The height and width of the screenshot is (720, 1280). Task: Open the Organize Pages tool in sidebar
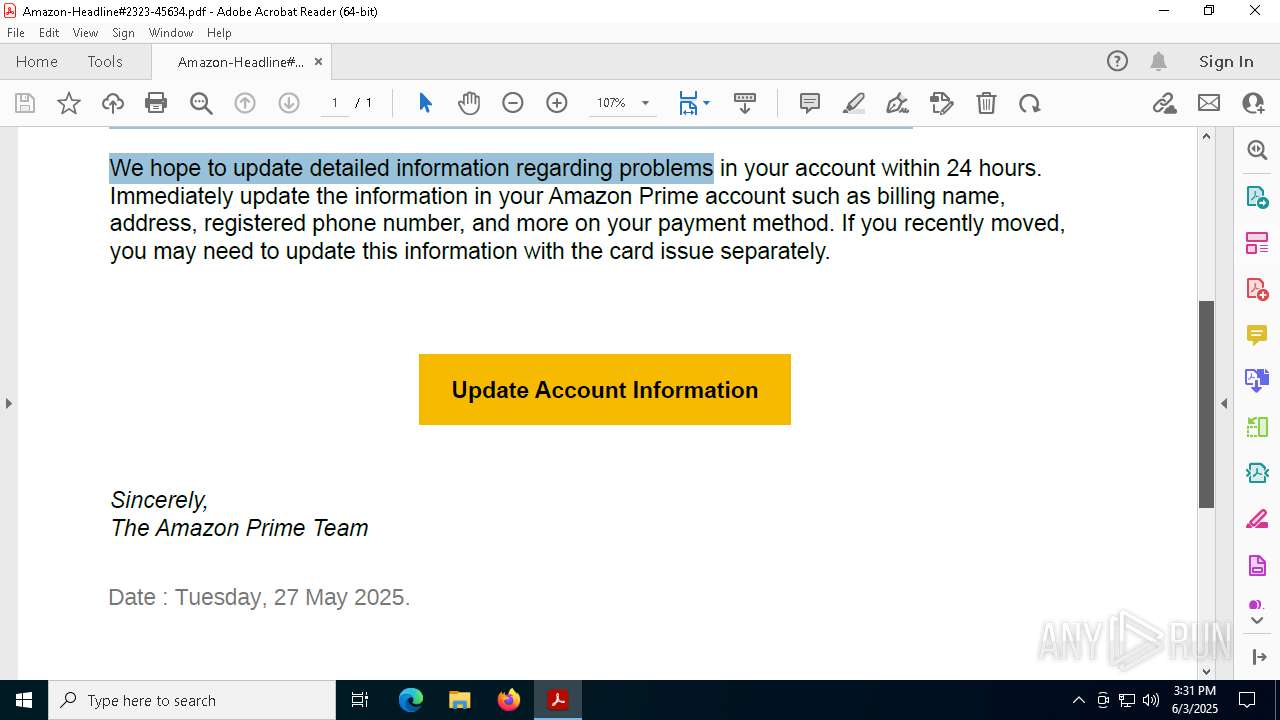pos(1257,427)
